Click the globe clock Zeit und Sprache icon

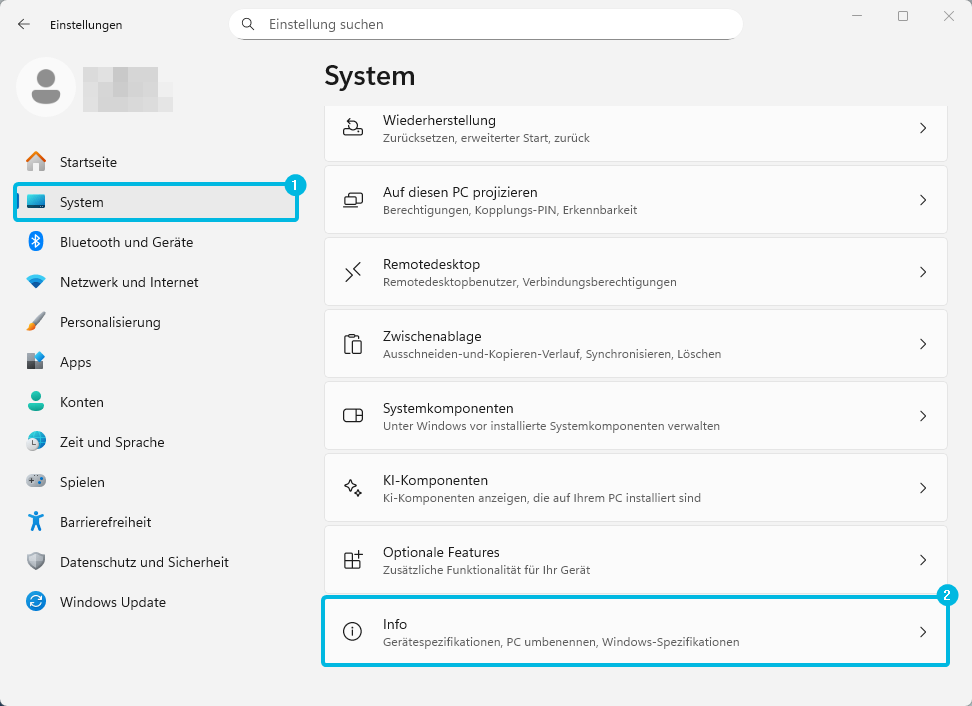(x=36, y=441)
